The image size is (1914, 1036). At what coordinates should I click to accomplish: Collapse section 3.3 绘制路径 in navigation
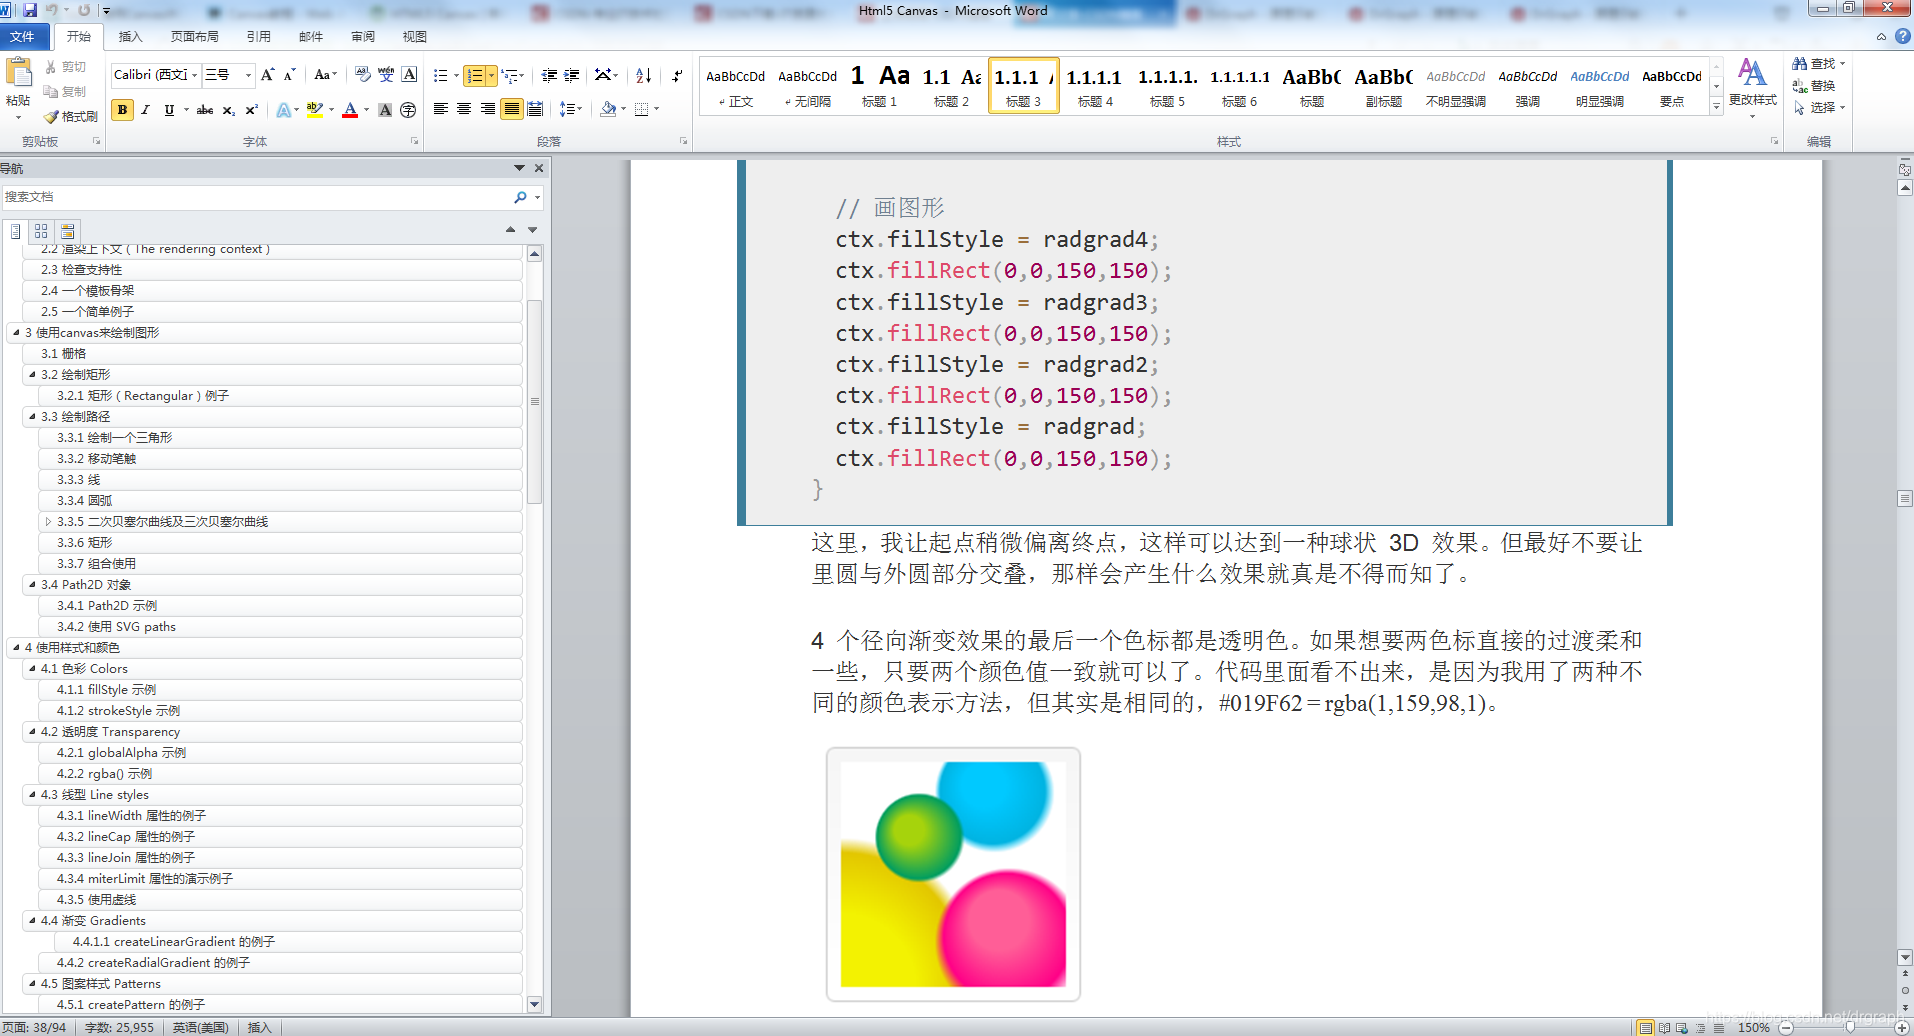[x=32, y=416]
